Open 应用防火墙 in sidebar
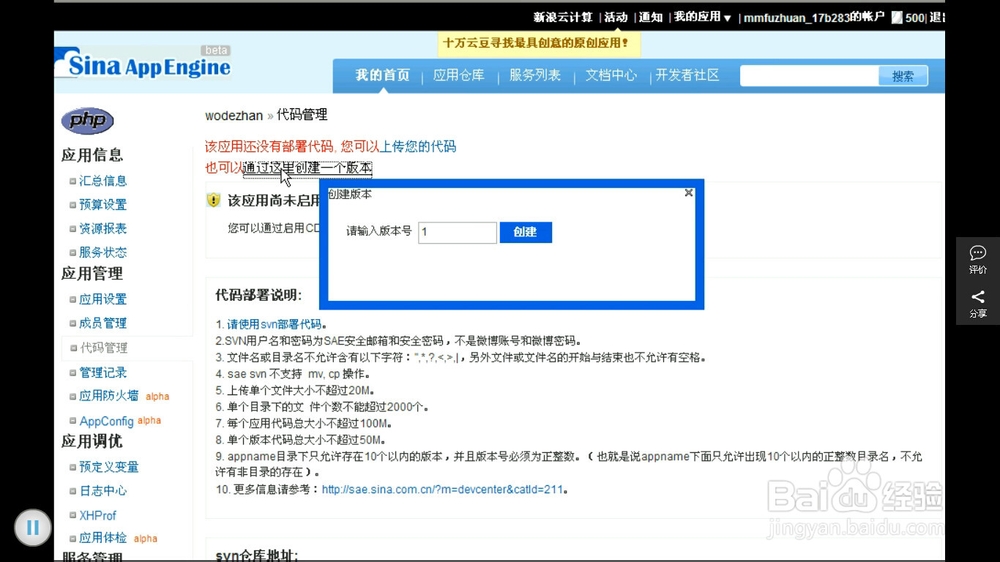This screenshot has height=562, width=1000. coord(108,396)
